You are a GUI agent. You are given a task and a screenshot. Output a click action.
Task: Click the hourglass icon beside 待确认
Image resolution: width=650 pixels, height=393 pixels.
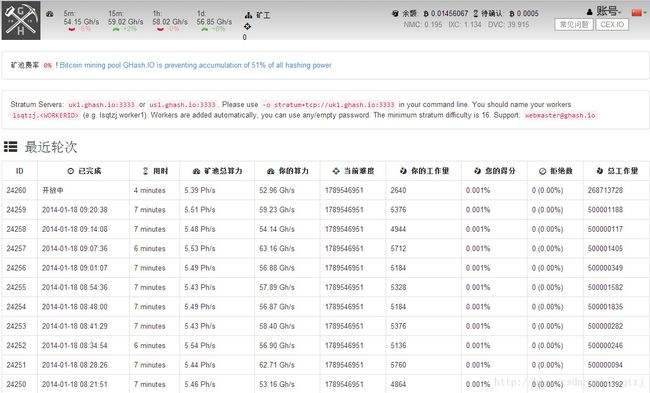click(475, 14)
